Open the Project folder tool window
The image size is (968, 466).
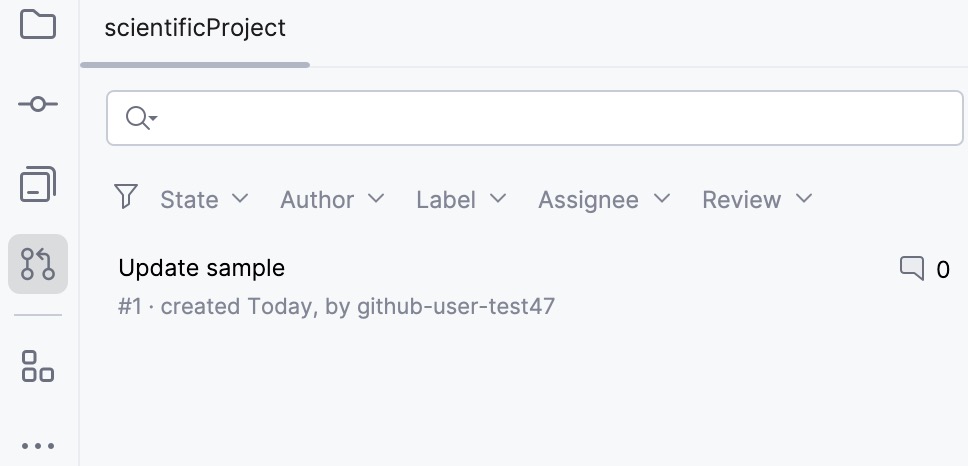38,23
